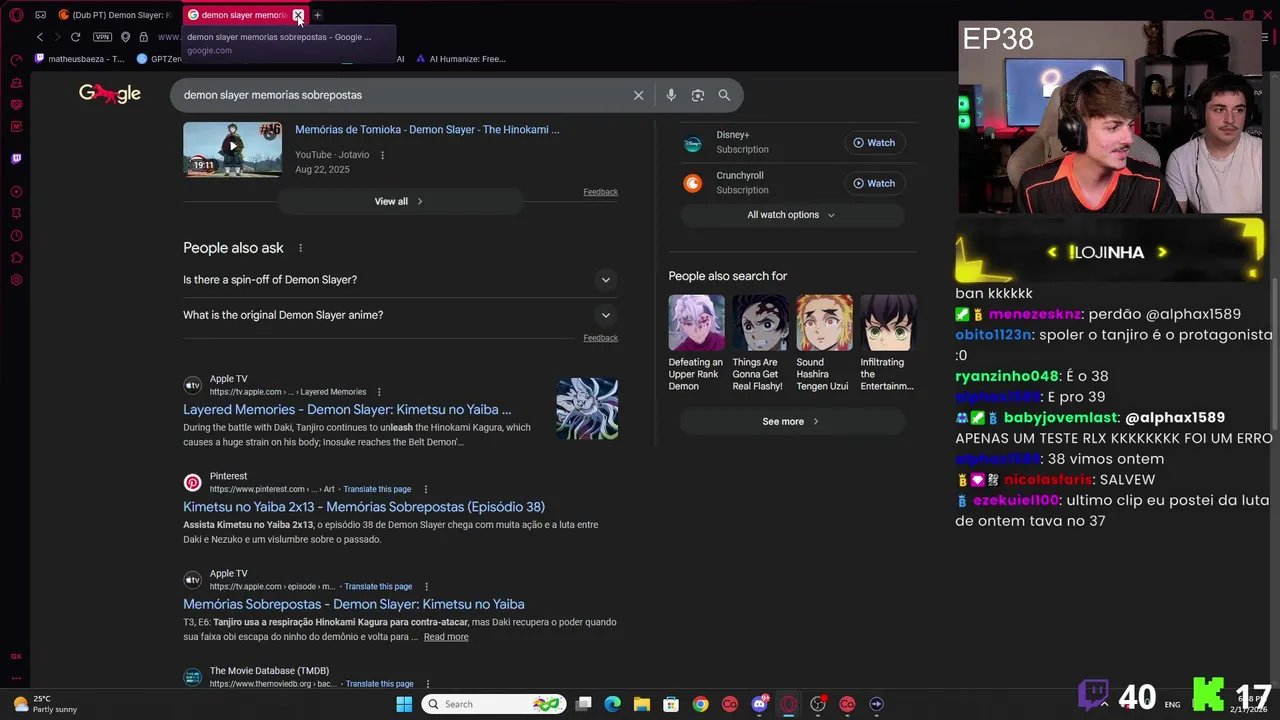Image resolution: width=1280 pixels, height=720 pixels.
Task: Open options for the Jotavio YouTube video
Action: [382, 155]
